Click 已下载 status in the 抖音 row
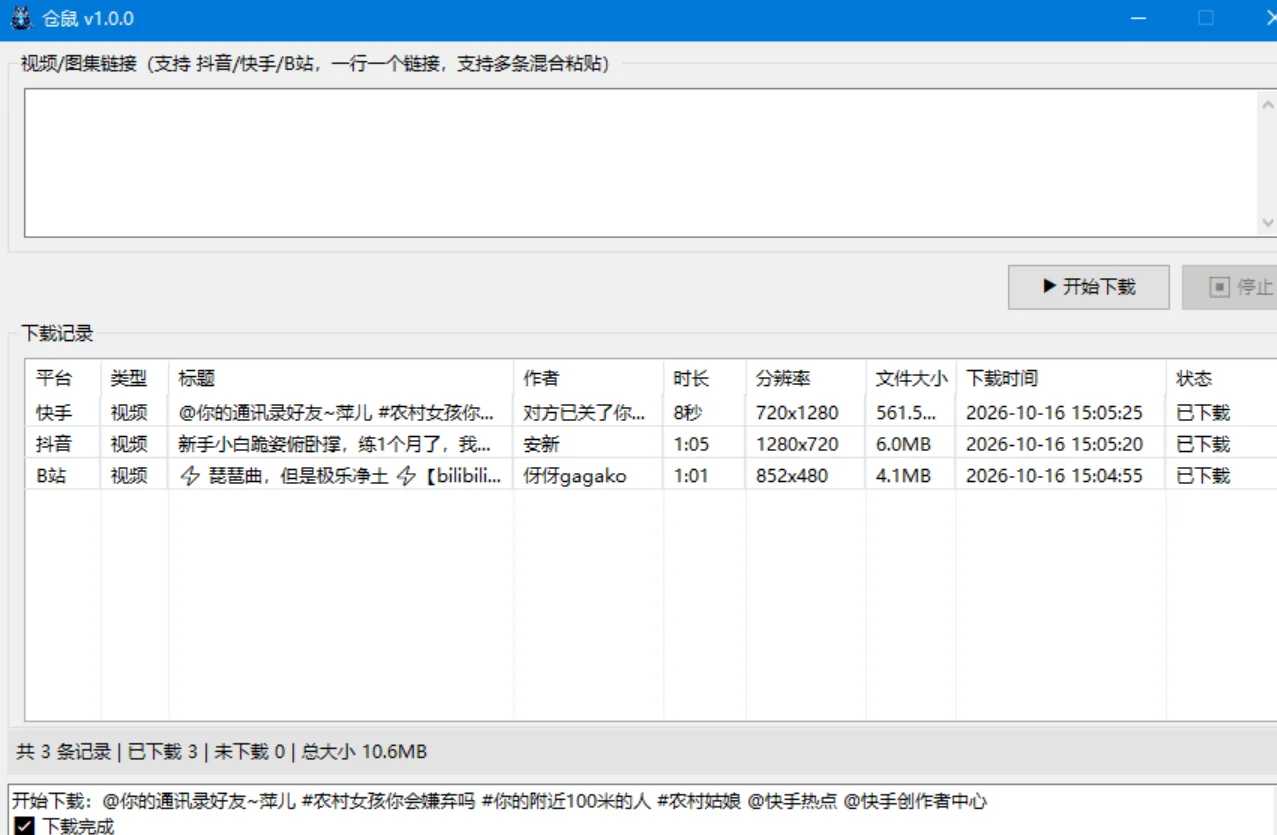Viewport: 1277px width, 835px height. (1203, 444)
